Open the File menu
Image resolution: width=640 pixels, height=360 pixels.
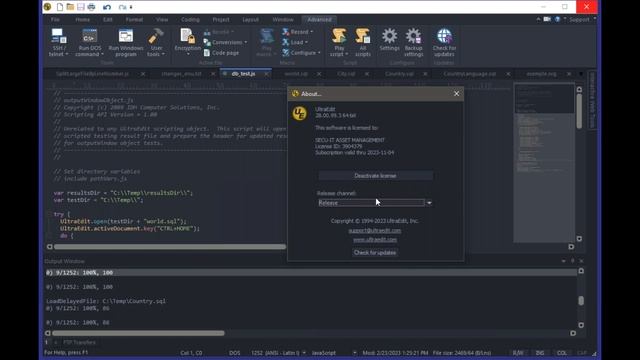55,20
